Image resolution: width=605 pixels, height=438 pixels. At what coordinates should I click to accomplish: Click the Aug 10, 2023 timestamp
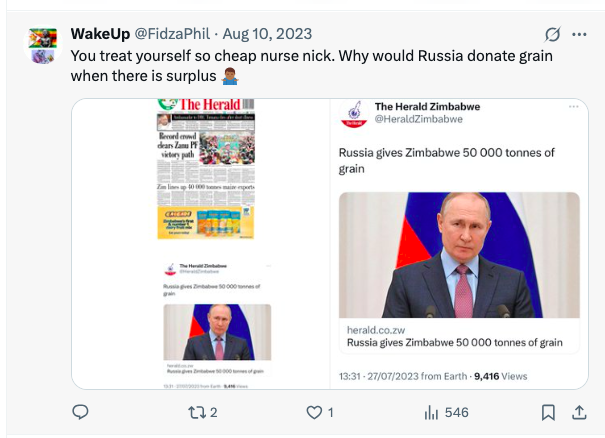pyautogui.click(x=262, y=34)
